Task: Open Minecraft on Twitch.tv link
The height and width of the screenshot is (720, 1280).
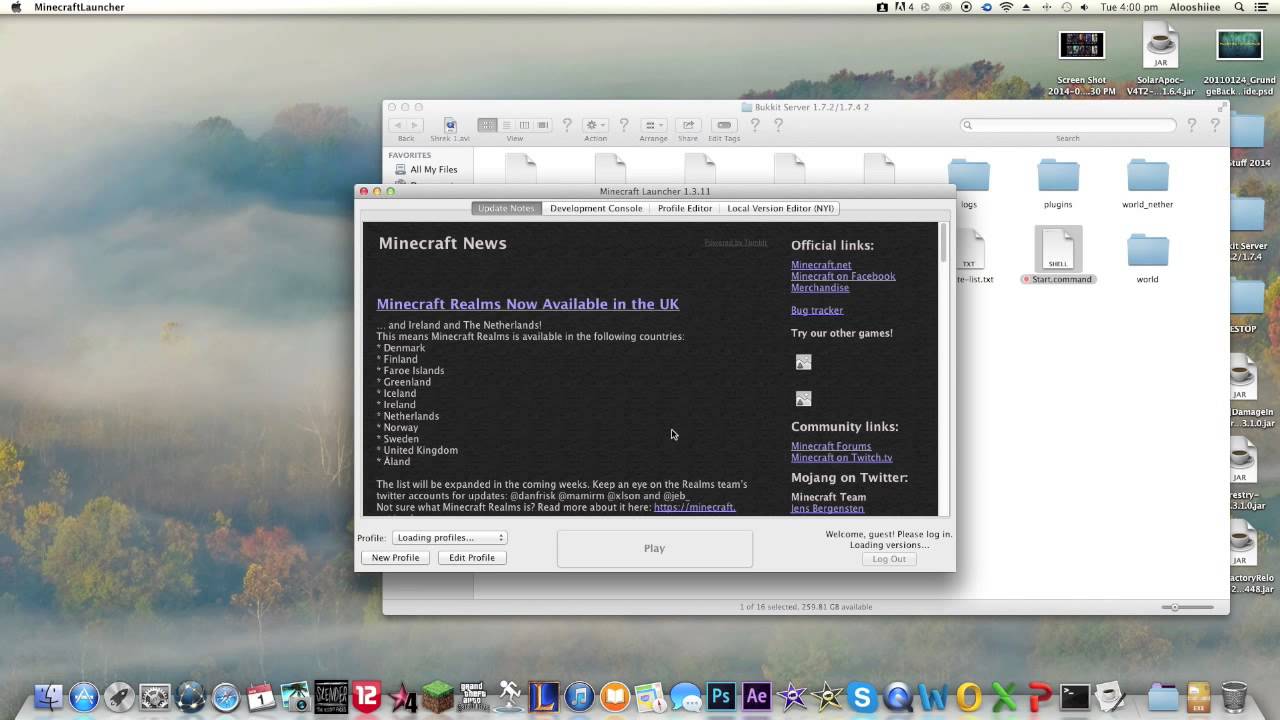Action: pos(841,458)
